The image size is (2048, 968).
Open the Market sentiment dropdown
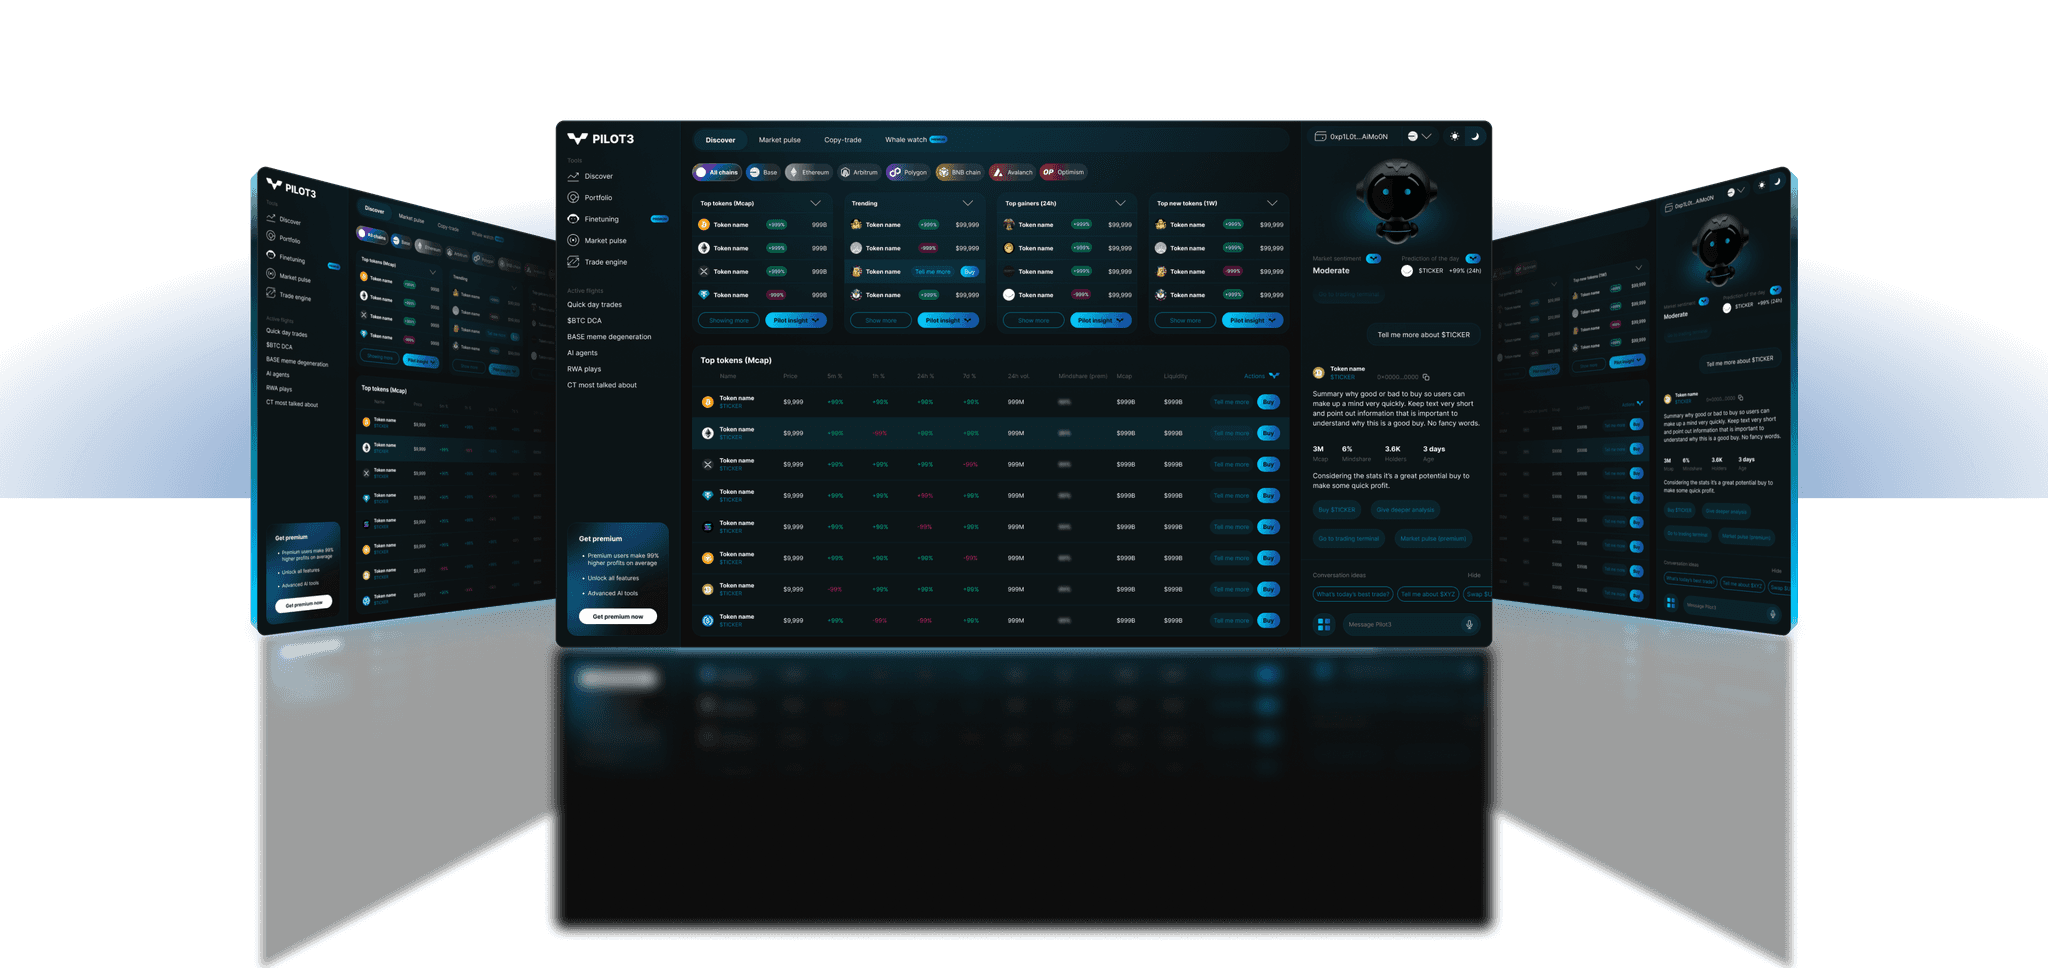tap(1373, 258)
